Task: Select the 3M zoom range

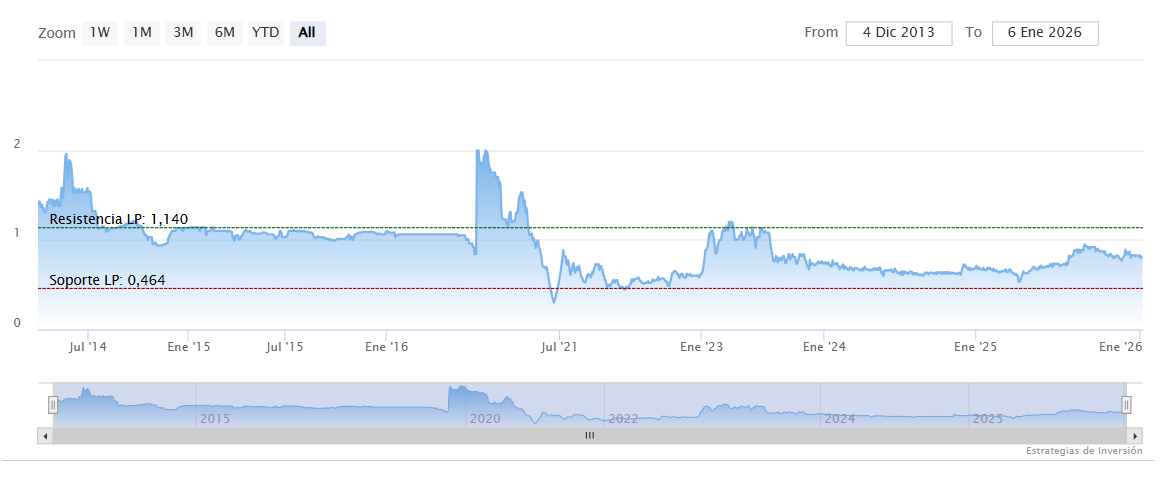Action: [183, 33]
